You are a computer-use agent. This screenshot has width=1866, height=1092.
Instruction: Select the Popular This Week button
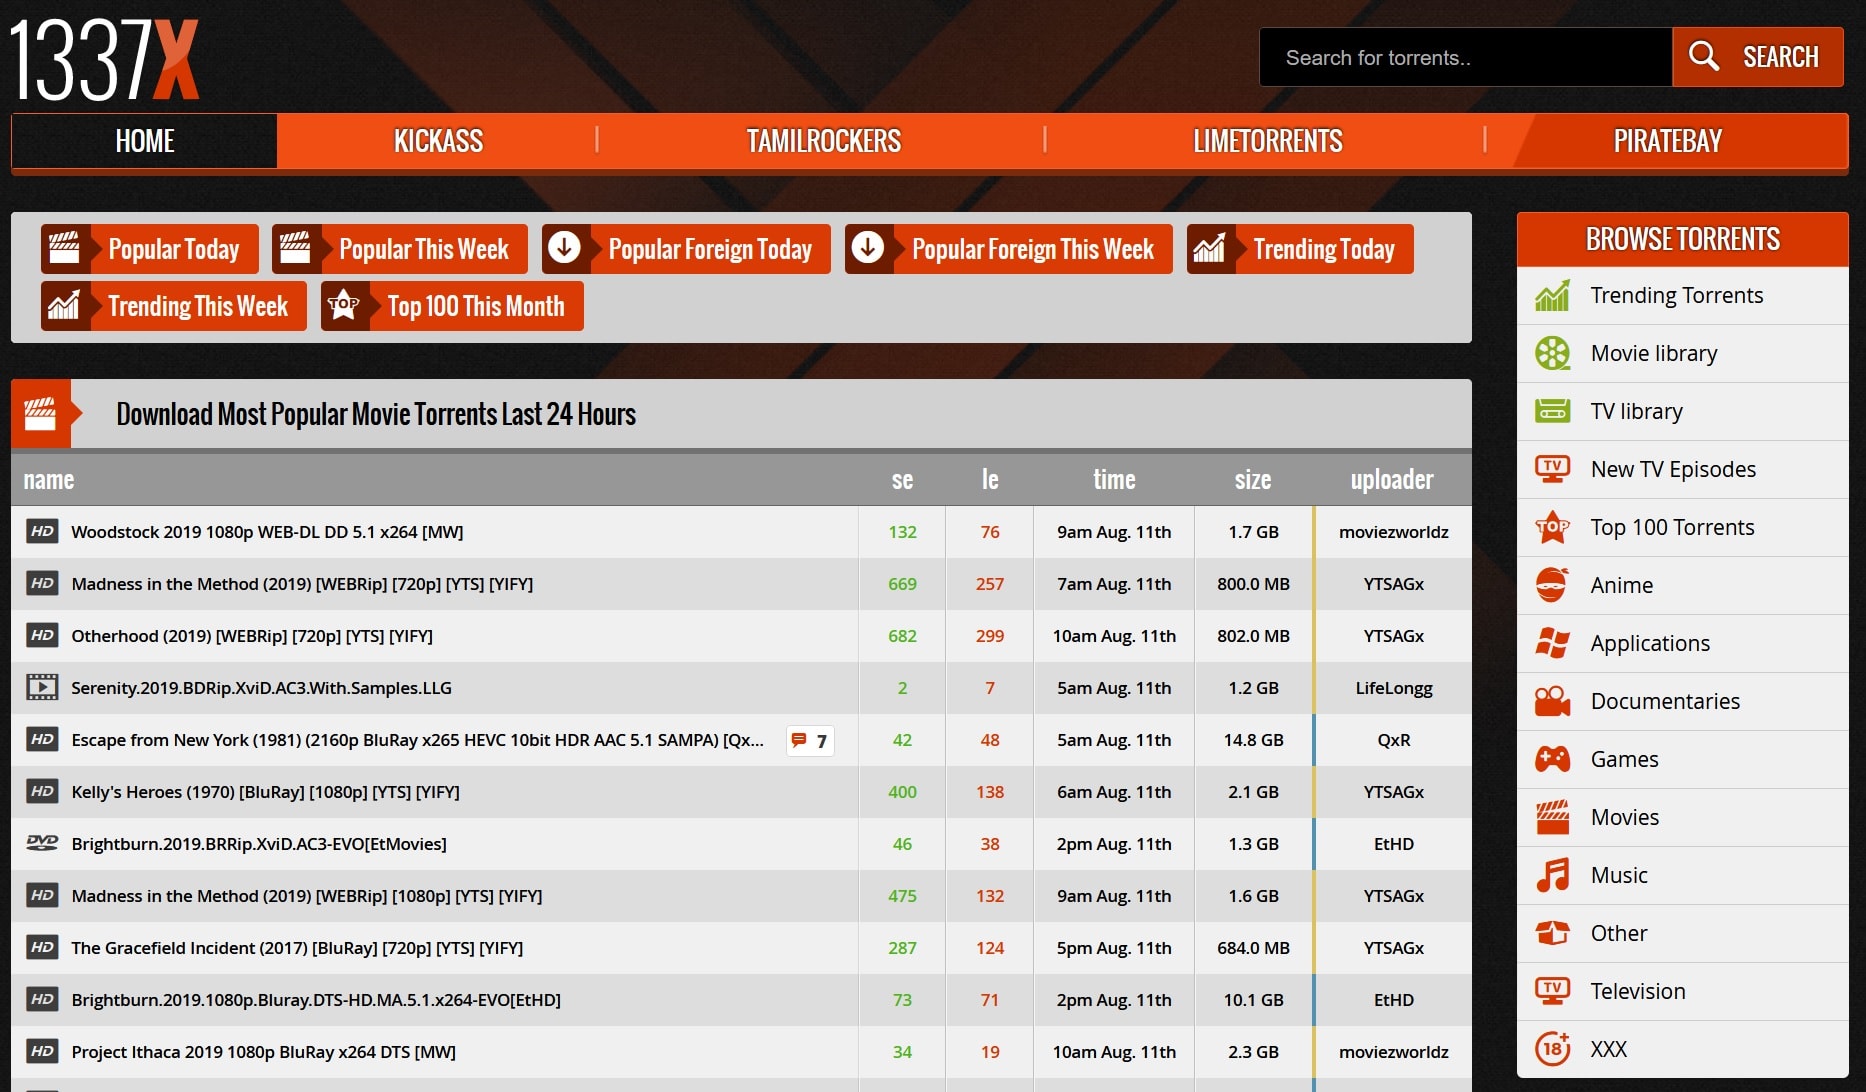400,249
